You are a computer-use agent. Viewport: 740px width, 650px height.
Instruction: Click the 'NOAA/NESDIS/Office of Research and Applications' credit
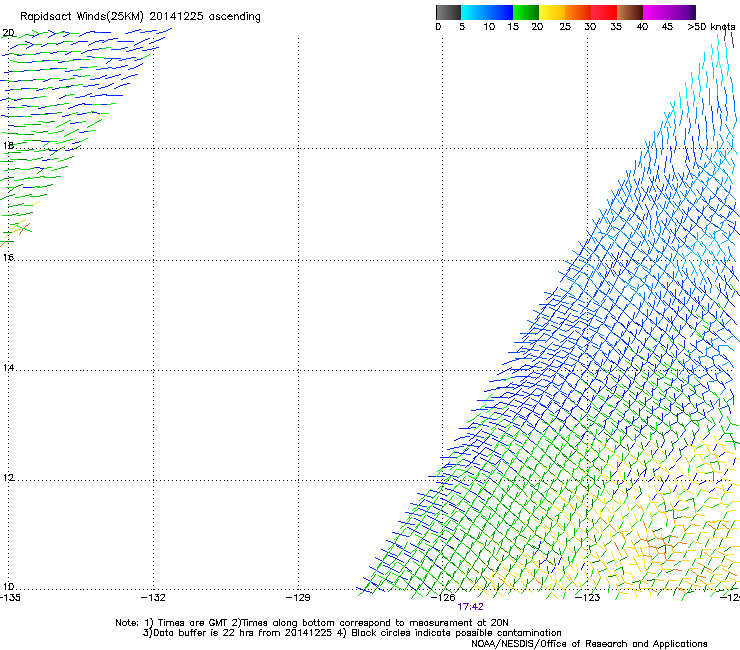click(x=589, y=644)
